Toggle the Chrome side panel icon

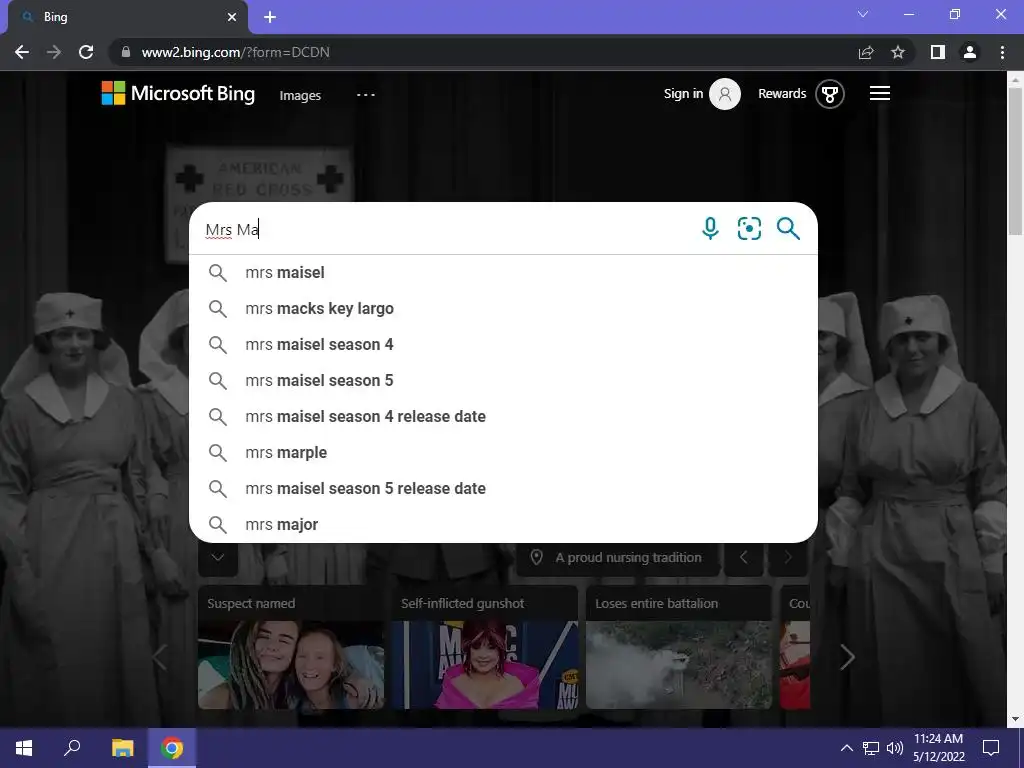pyautogui.click(x=938, y=52)
